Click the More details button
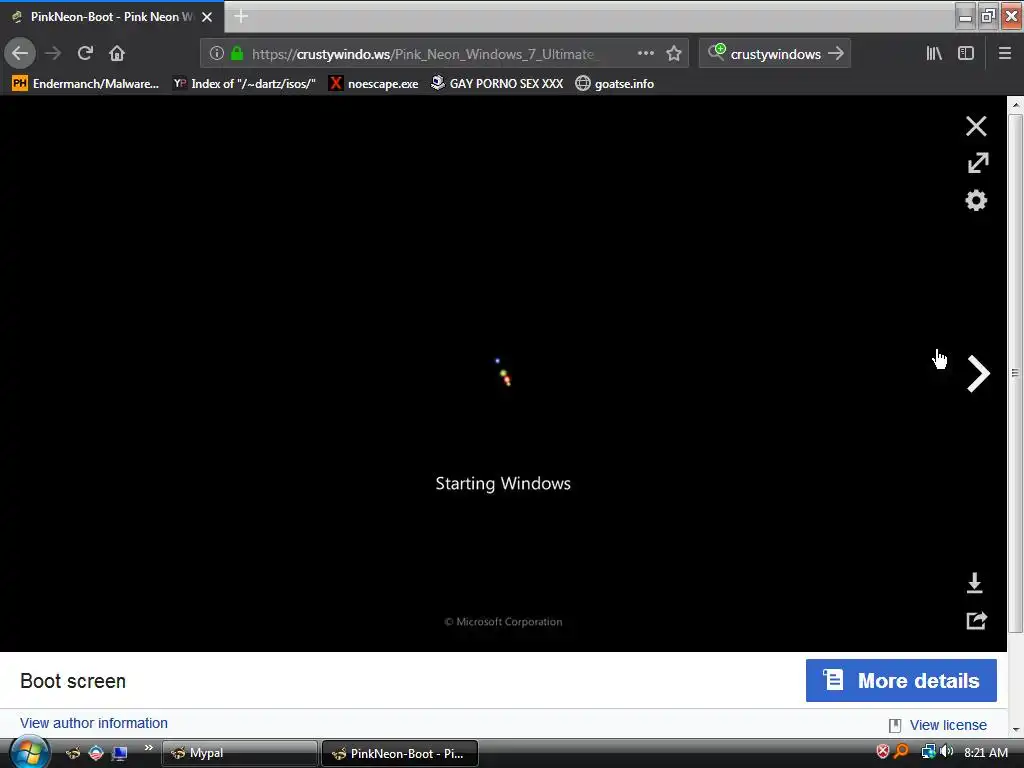Image resolution: width=1024 pixels, height=768 pixels. click(901, 680)
